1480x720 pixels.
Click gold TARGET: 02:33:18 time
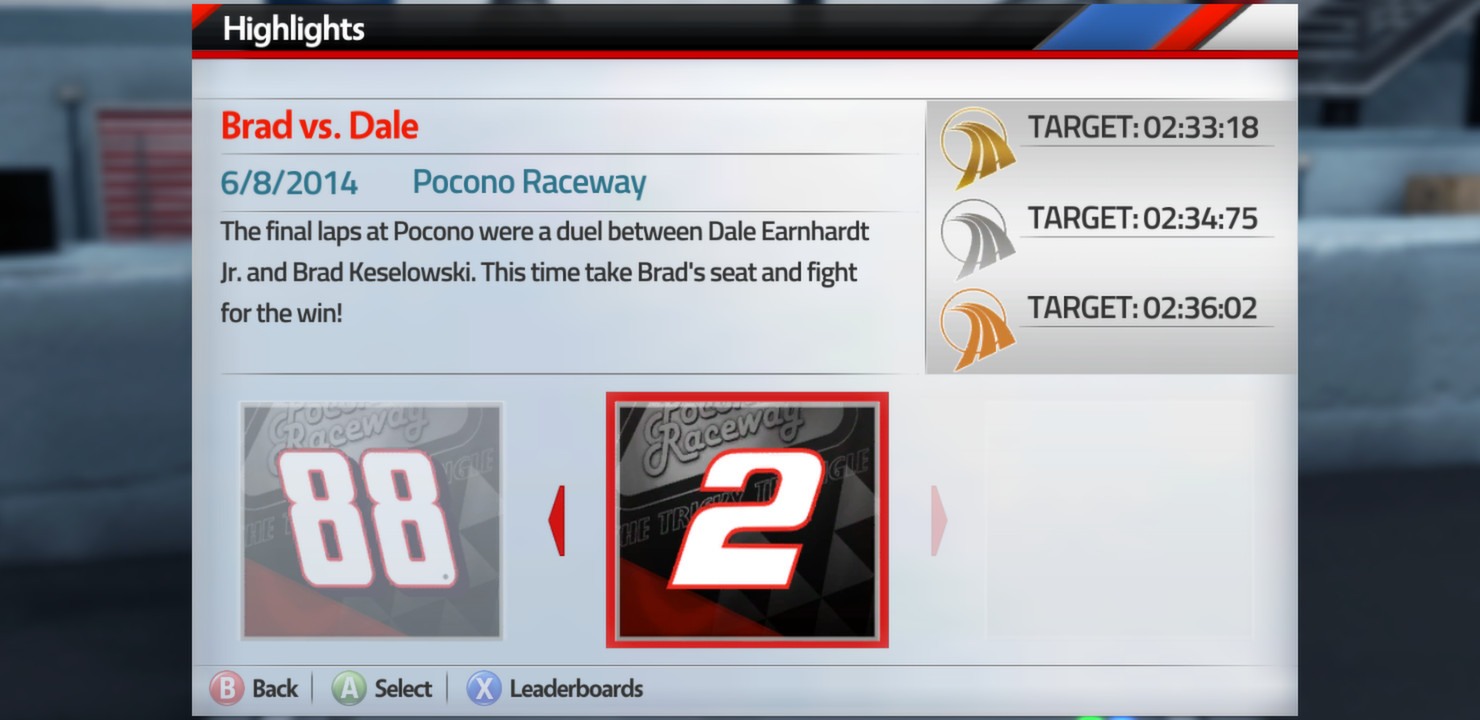click(x=1143, y=127)
